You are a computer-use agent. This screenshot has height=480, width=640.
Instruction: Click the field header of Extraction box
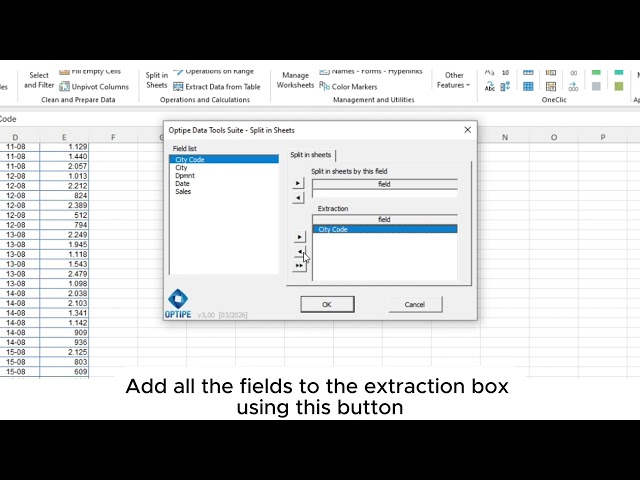[x=384, y=220]
